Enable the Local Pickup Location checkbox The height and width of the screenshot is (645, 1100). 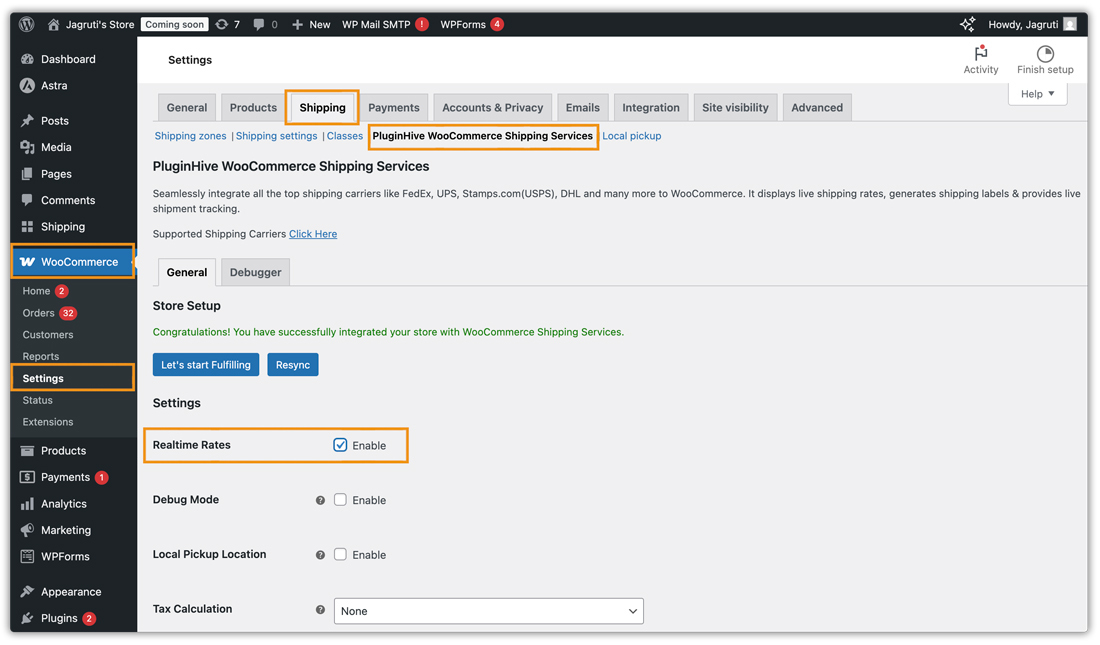pyautogui.click(x=340, y=554)
